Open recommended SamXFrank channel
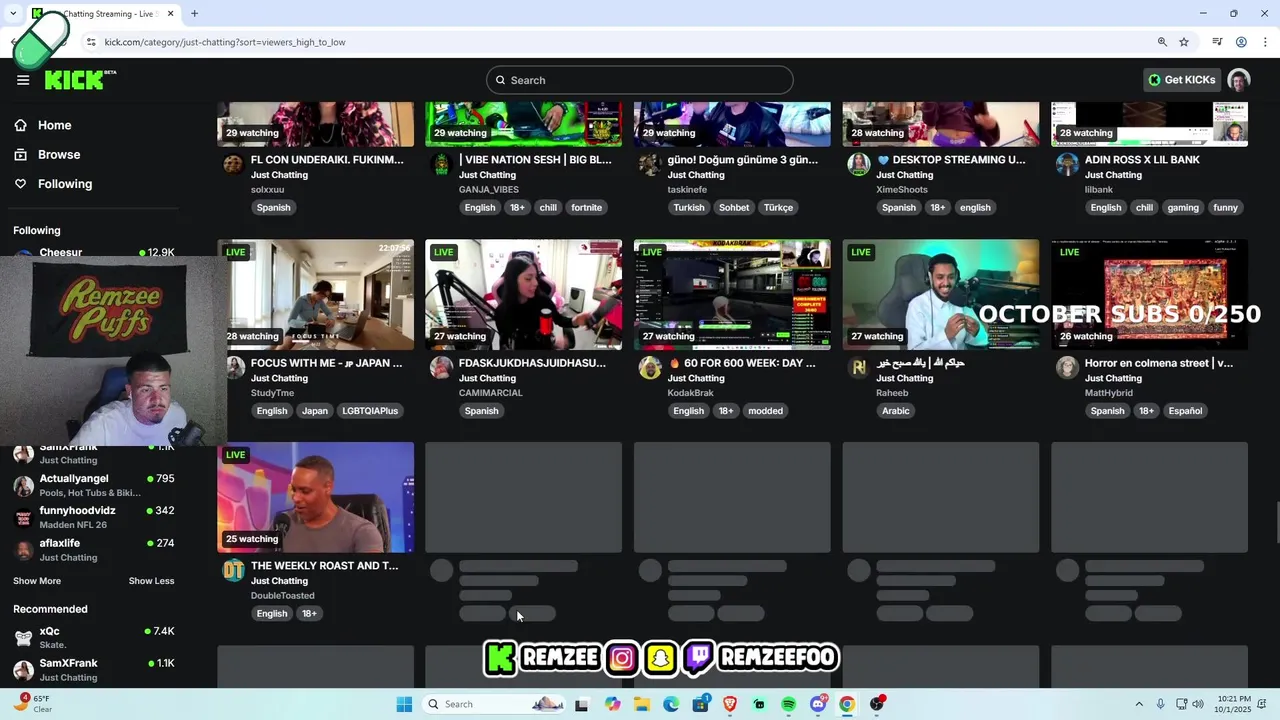The image size is (1280, 720). 94,669
